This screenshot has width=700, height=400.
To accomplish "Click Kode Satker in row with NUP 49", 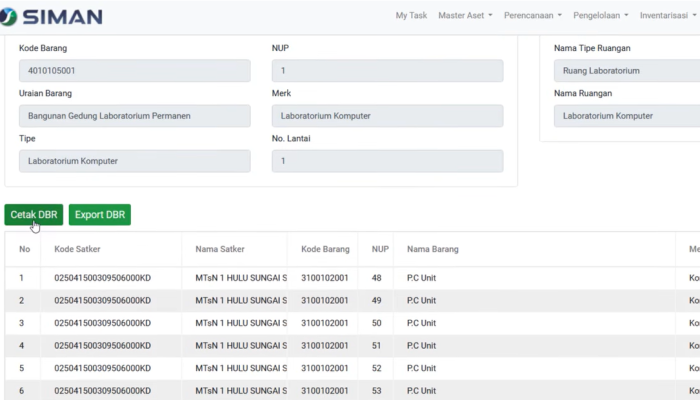I will click(x=102, y=300).
